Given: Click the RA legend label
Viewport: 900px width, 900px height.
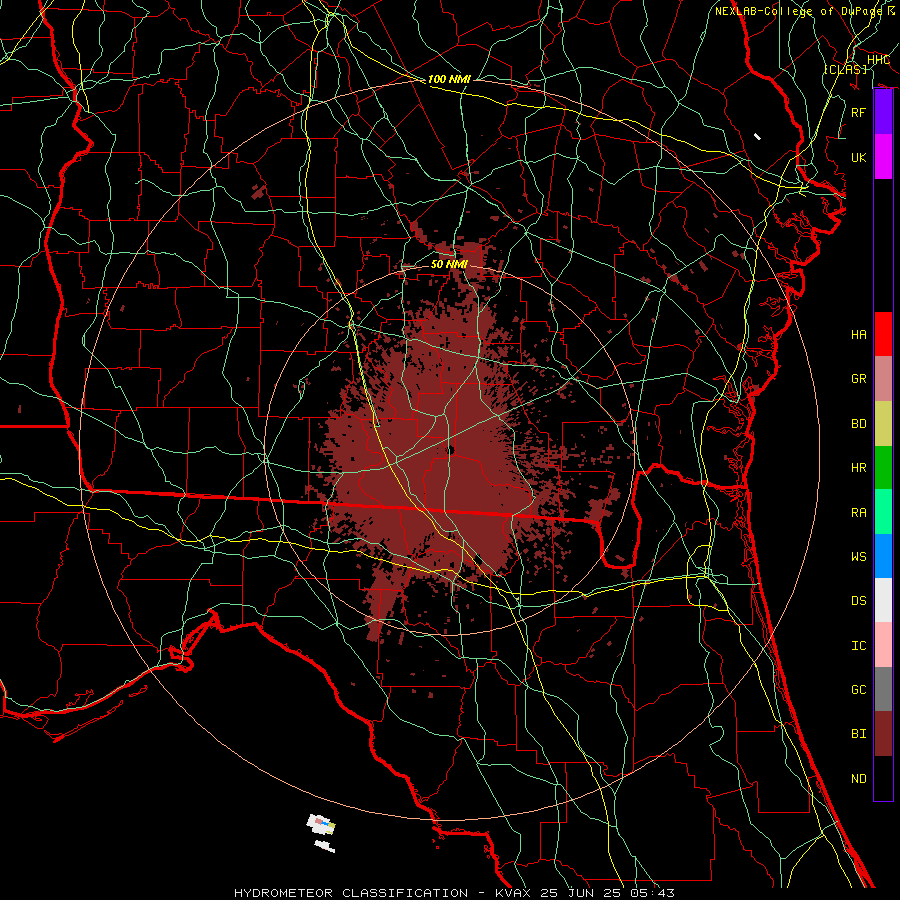Looking at the screenshot, I should point(858,512).
